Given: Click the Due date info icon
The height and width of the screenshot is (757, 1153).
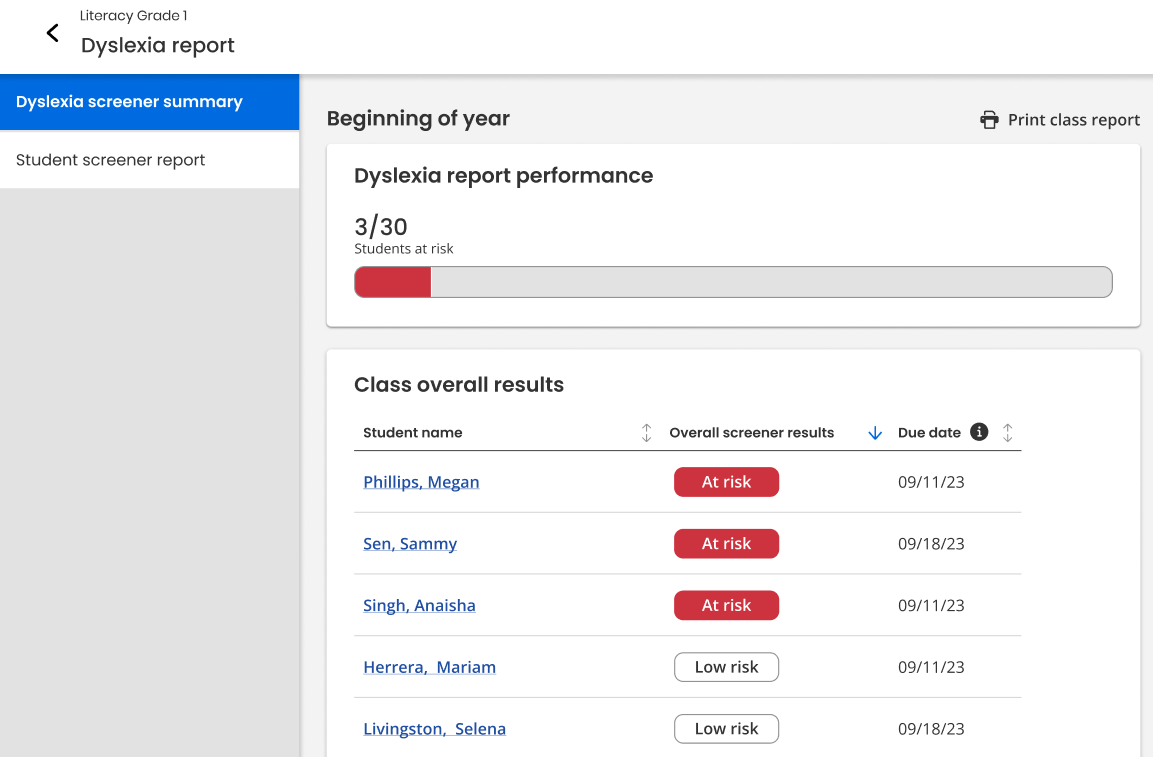Looking at the screenshot, I should click(x=979, y=432).
